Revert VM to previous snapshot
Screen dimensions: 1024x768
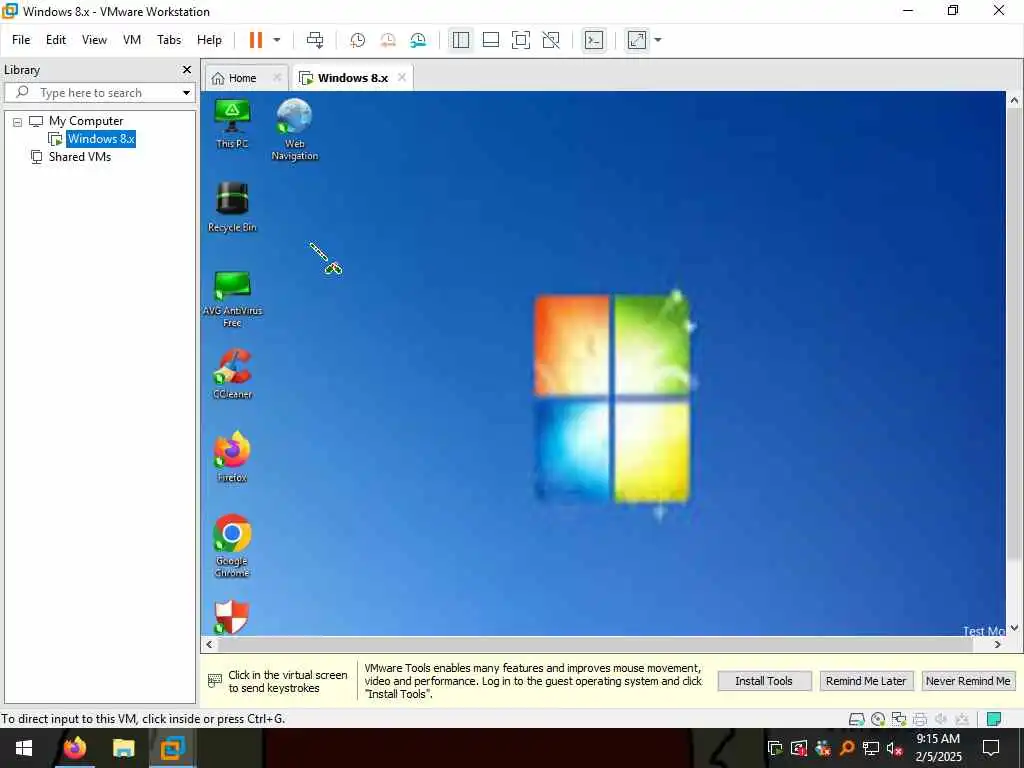click(388, 40)
